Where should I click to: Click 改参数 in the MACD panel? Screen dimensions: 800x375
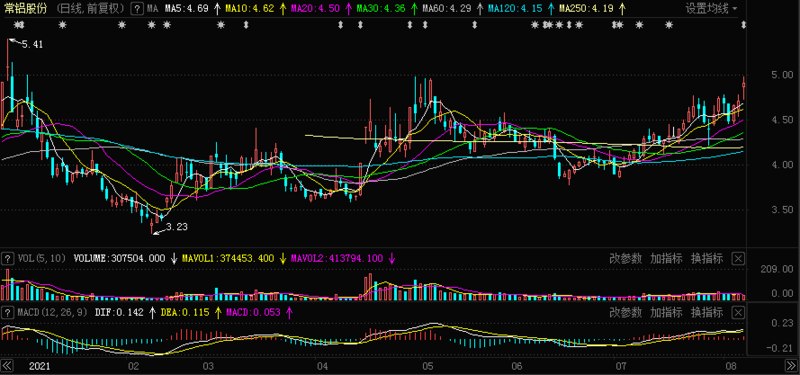coord(626,312)
